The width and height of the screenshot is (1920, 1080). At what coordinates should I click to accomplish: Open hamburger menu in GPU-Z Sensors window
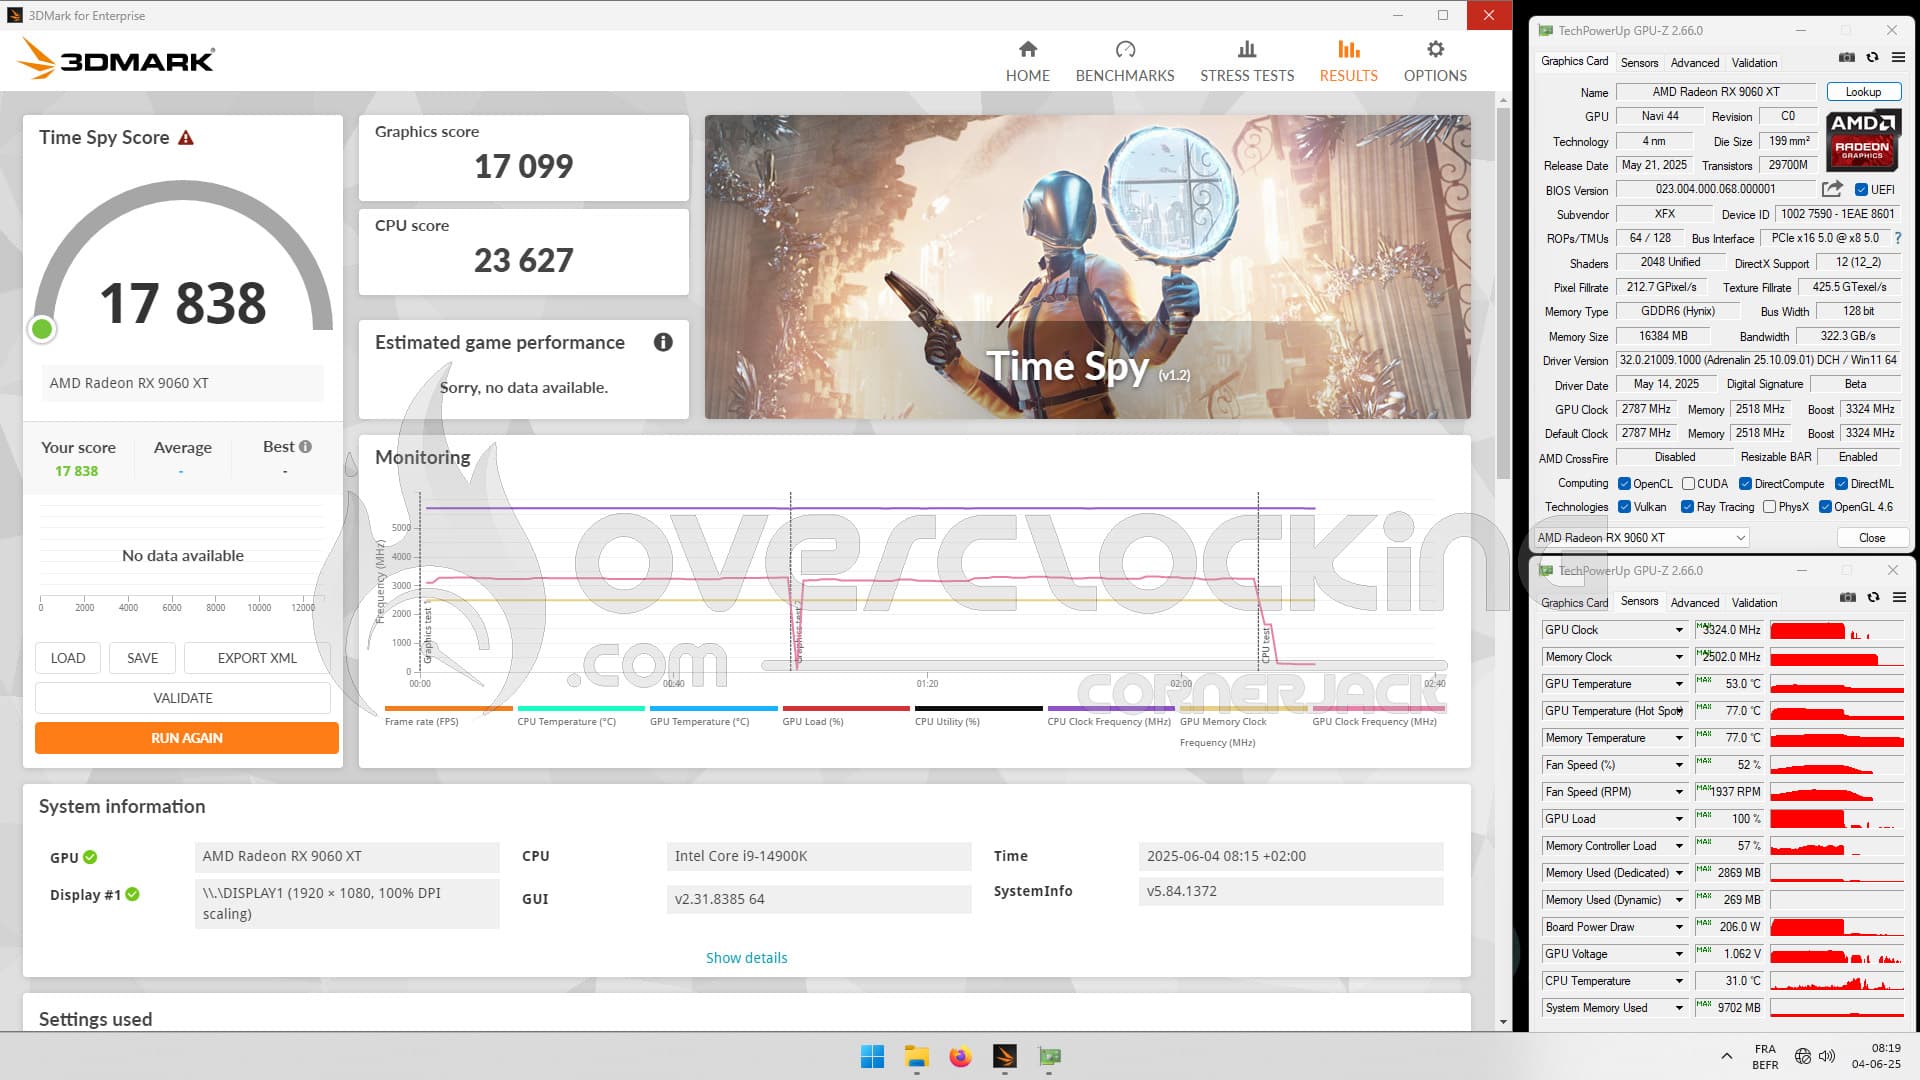click(x=1899, y=598)
